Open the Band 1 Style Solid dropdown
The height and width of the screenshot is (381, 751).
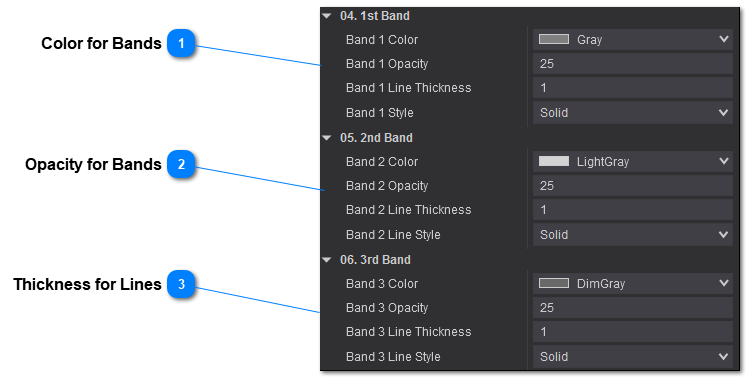[x=633, y=113]
